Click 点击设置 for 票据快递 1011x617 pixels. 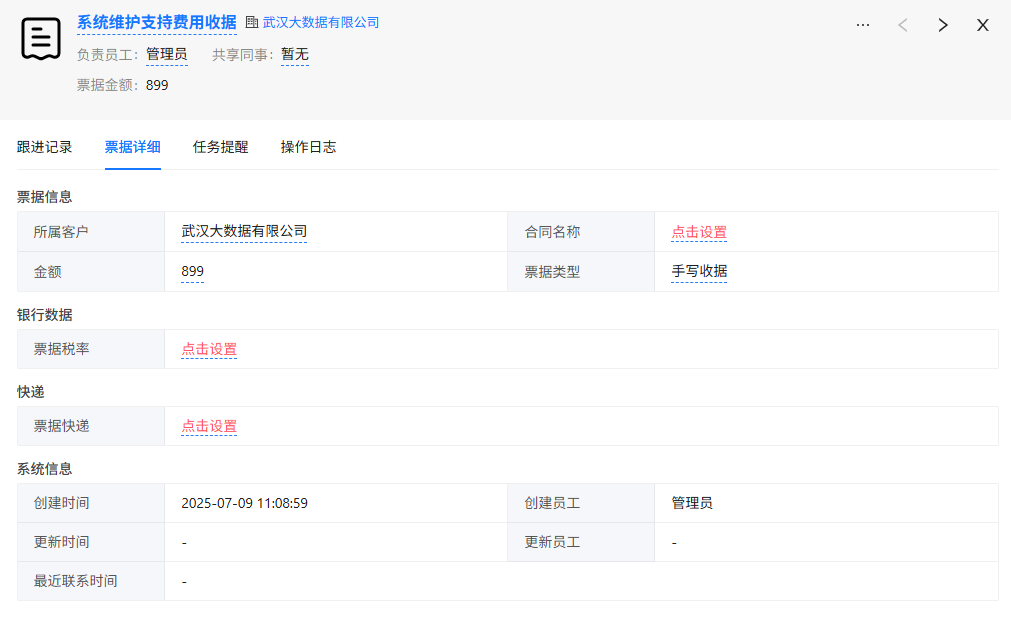click(x=209, y=426)
